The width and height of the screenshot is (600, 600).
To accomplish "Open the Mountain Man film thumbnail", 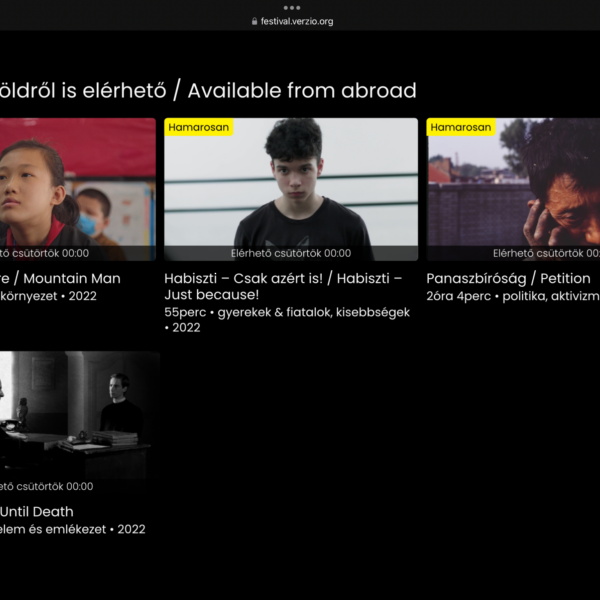I will (78, 189).
